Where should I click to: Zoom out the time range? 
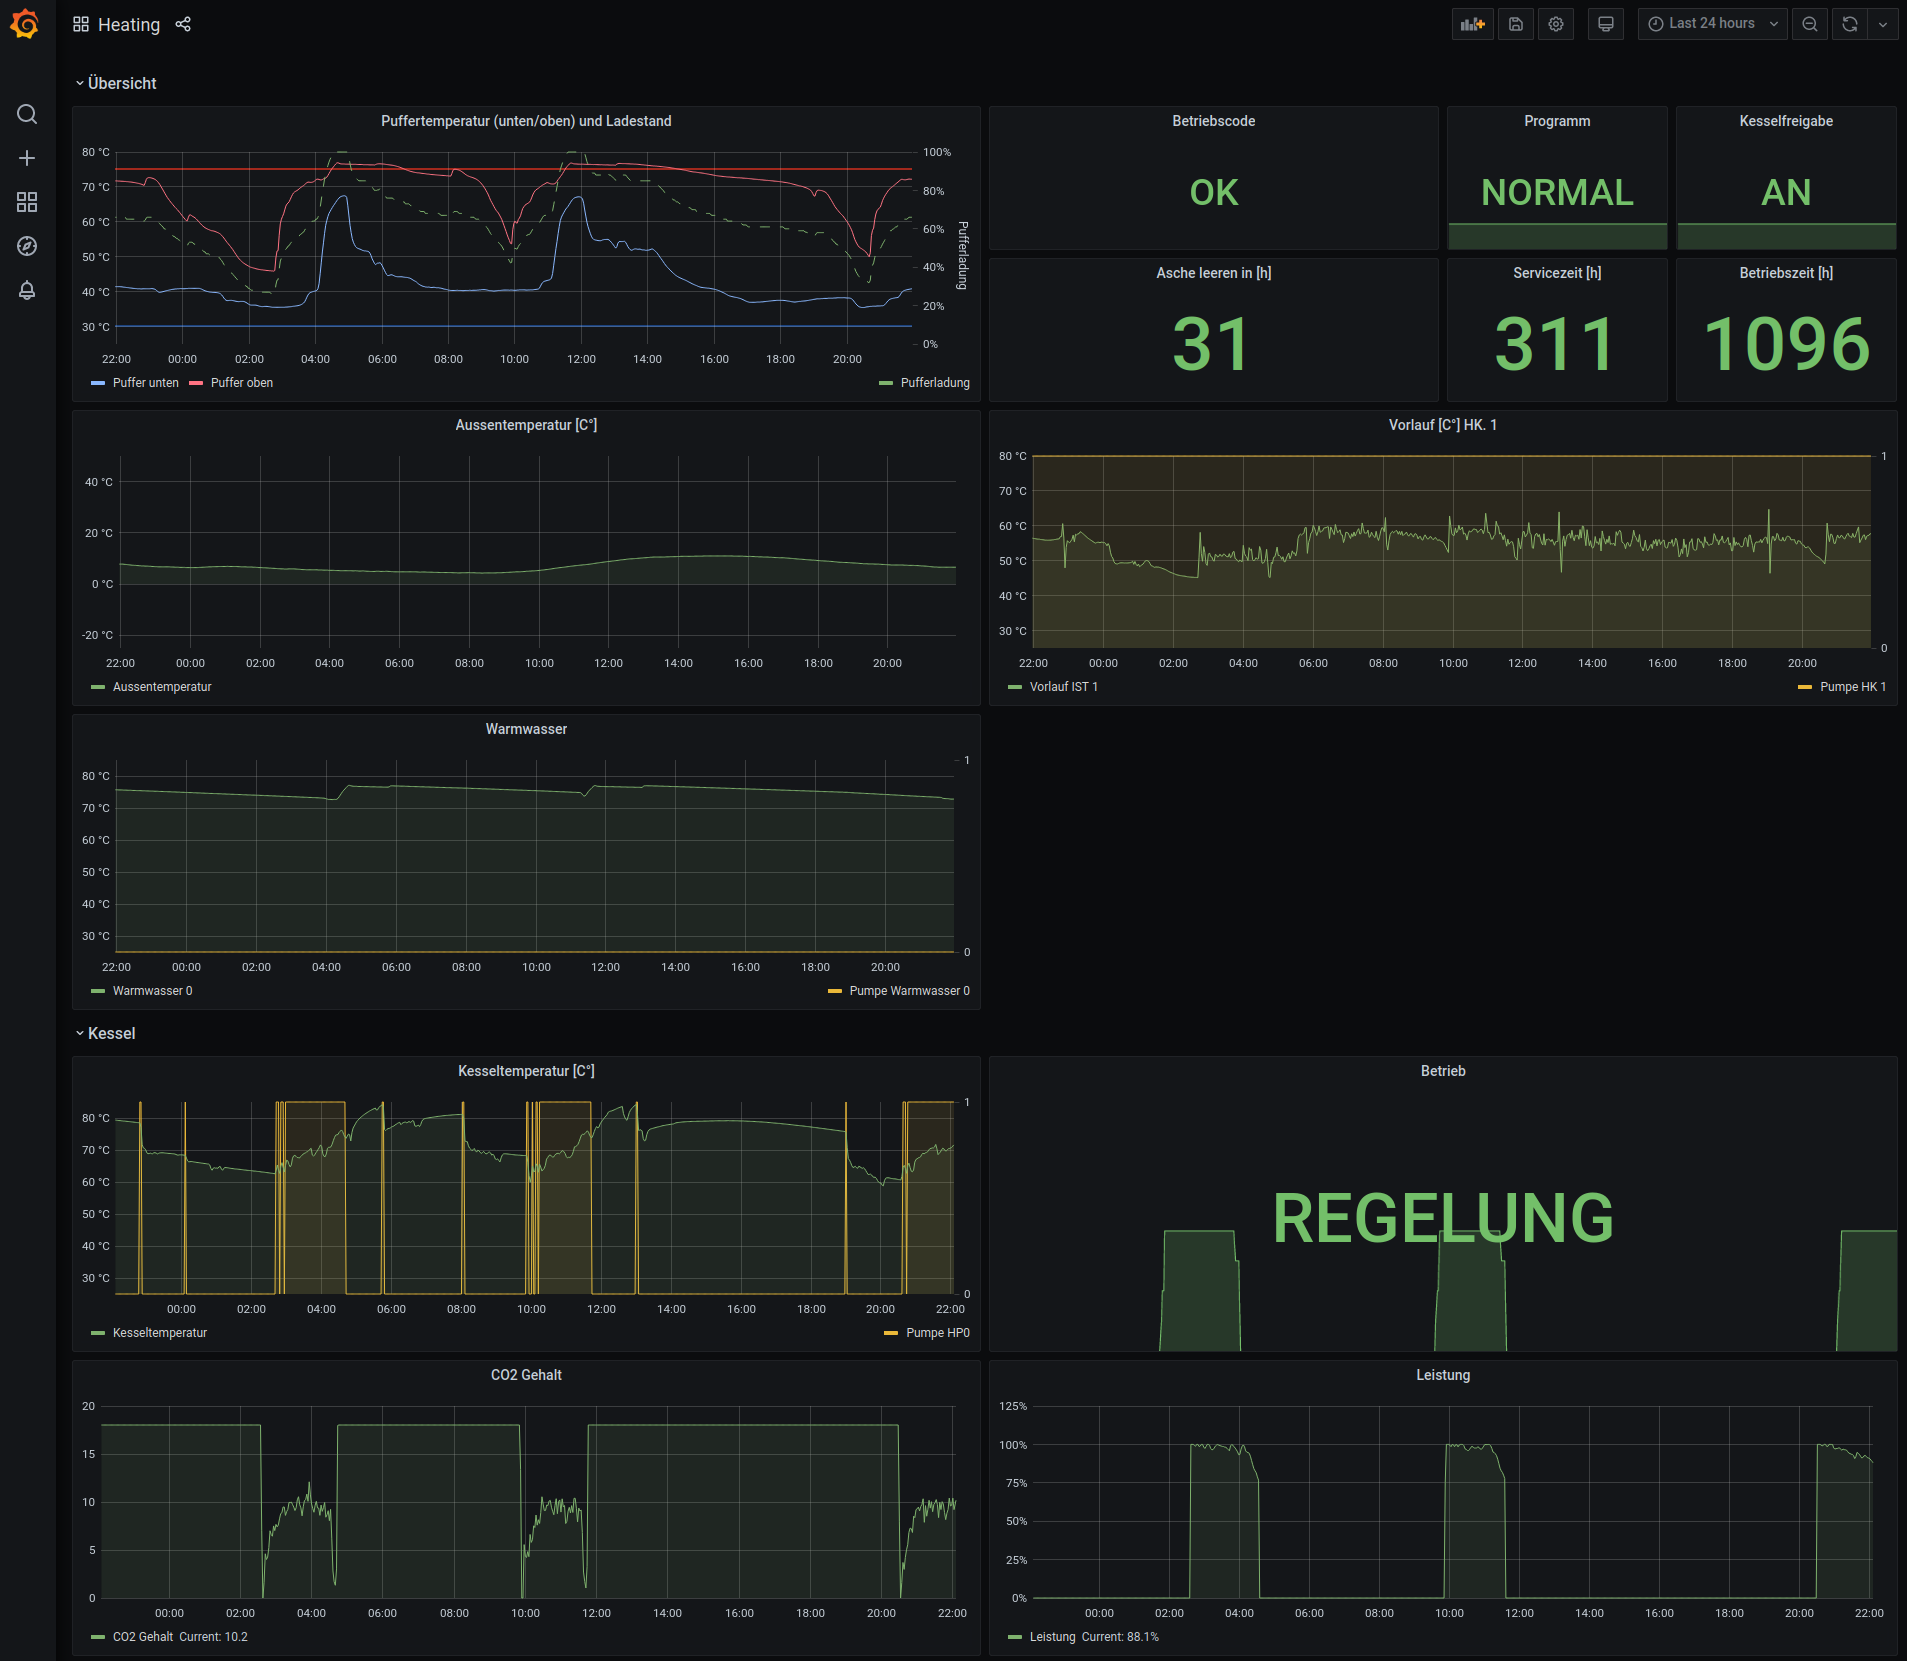[1810, 24]
